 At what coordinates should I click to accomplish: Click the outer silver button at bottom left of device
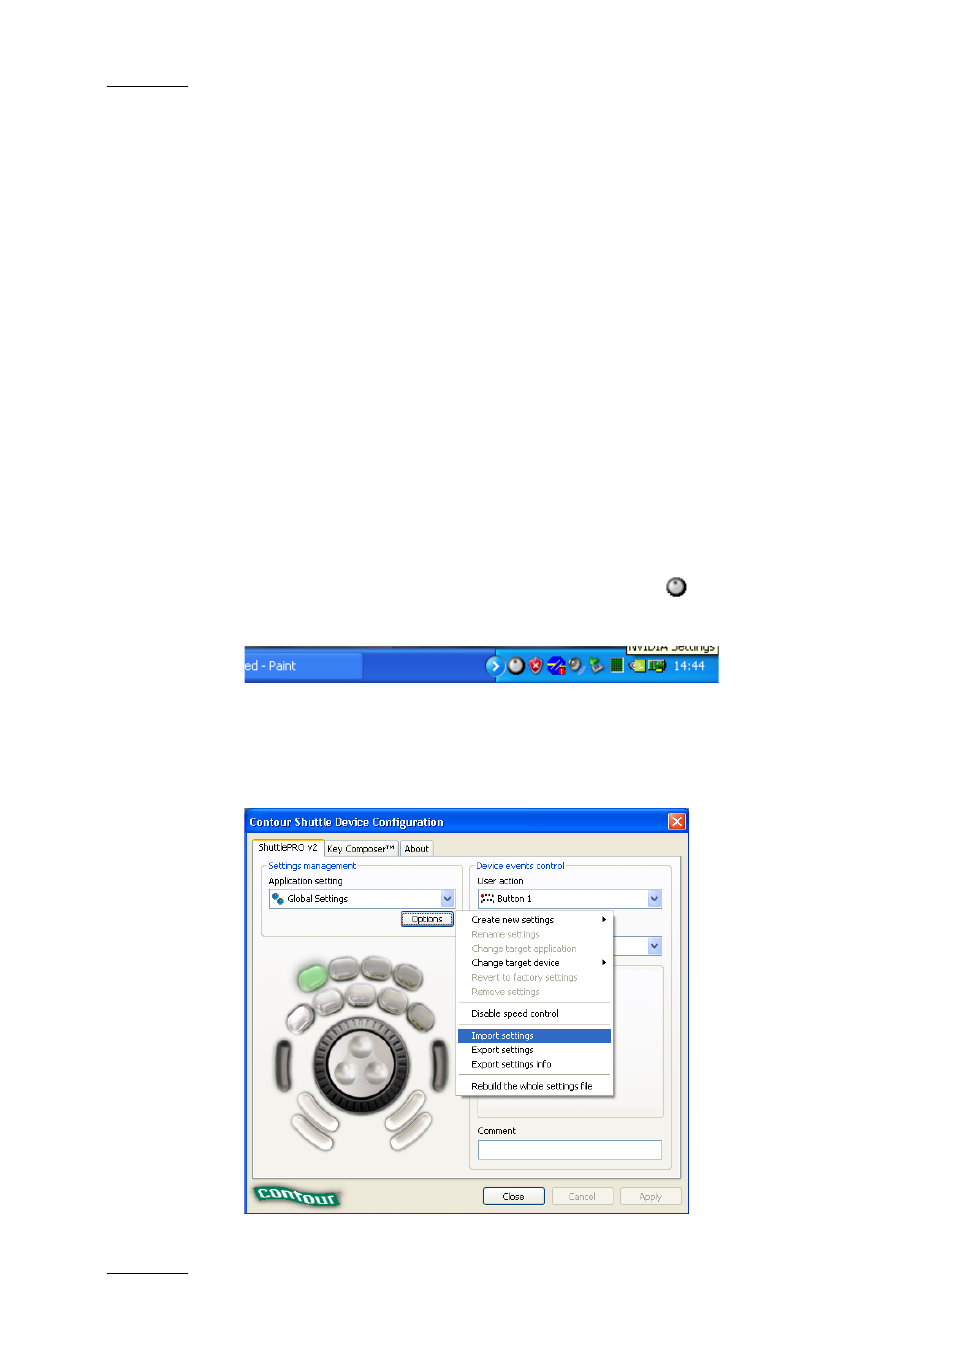312,1132
